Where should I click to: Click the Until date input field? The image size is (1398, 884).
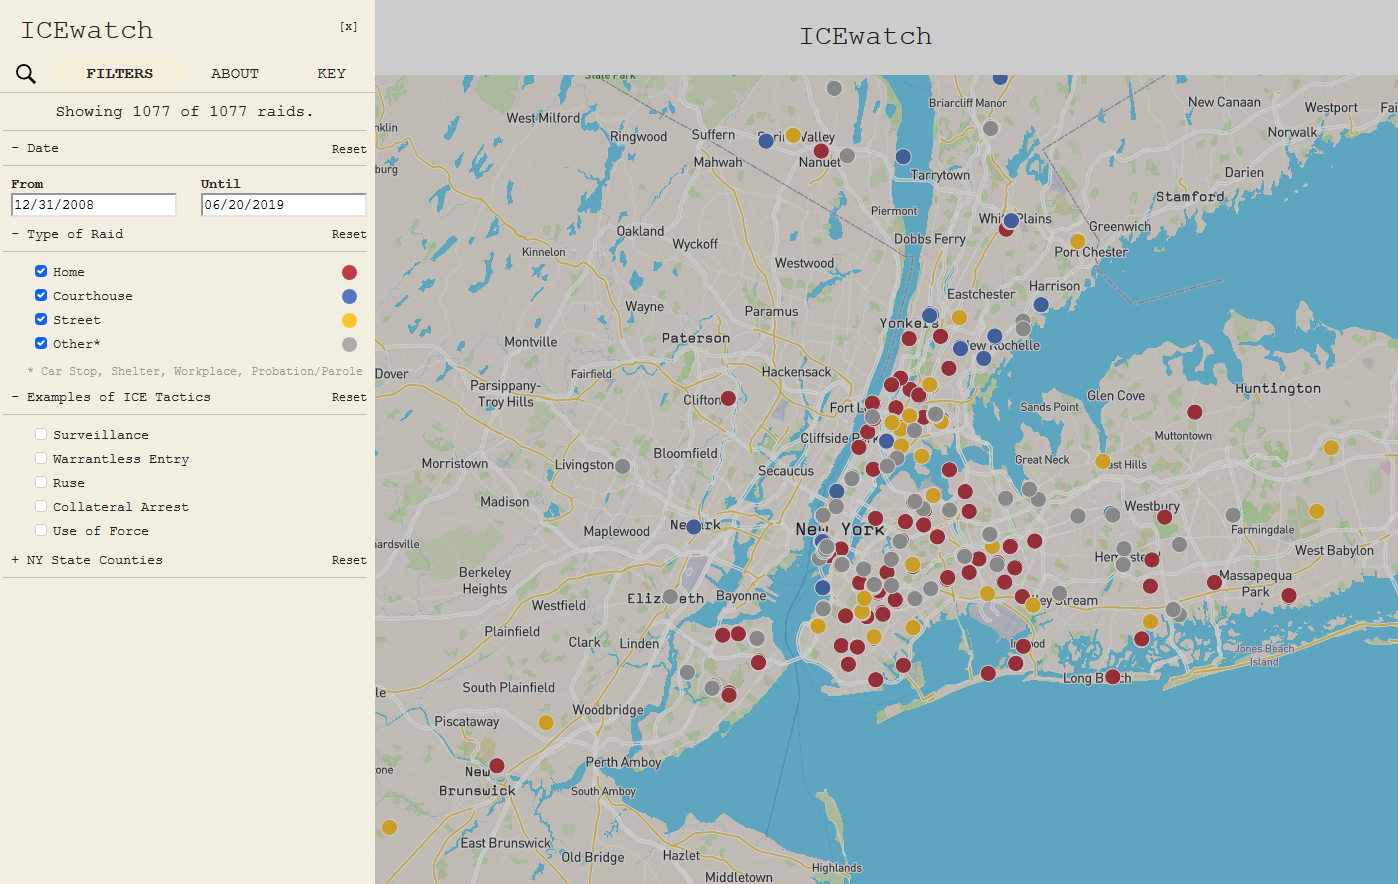tap(283, 205)
